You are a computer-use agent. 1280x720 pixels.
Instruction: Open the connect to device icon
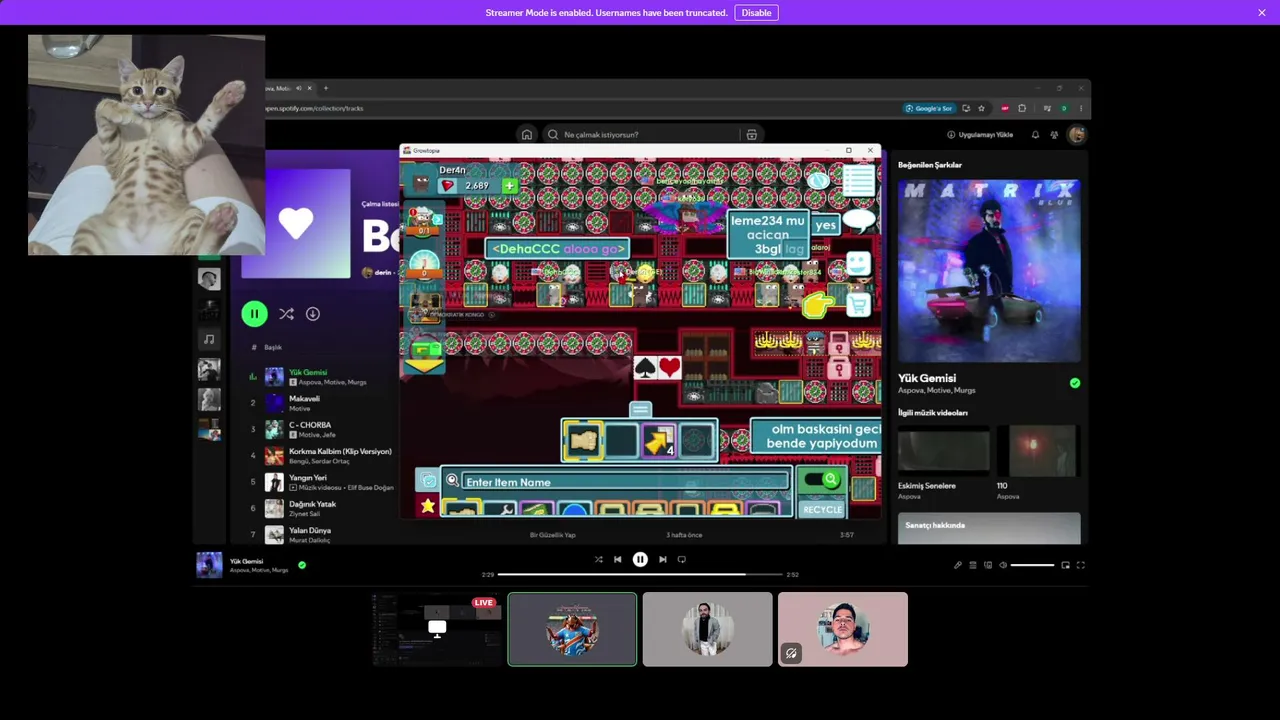click(x=988, y=565)
